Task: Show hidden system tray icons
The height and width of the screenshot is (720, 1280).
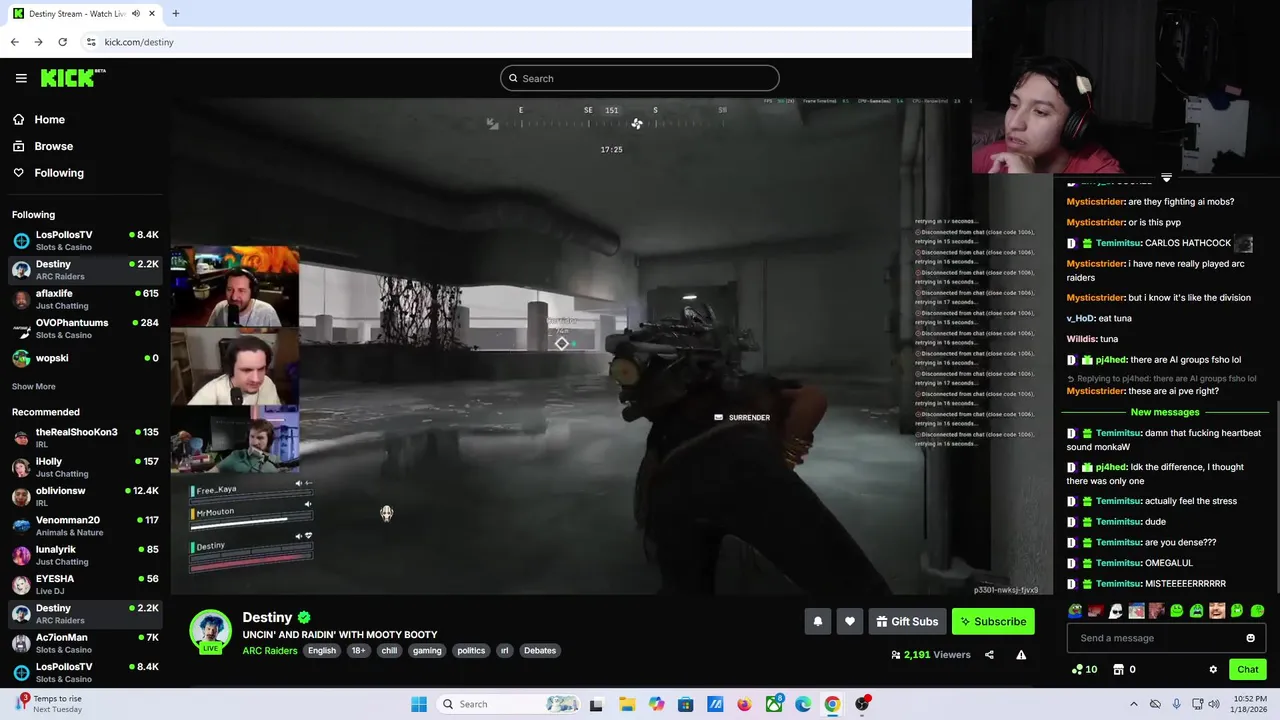Action: (1134, 704)
